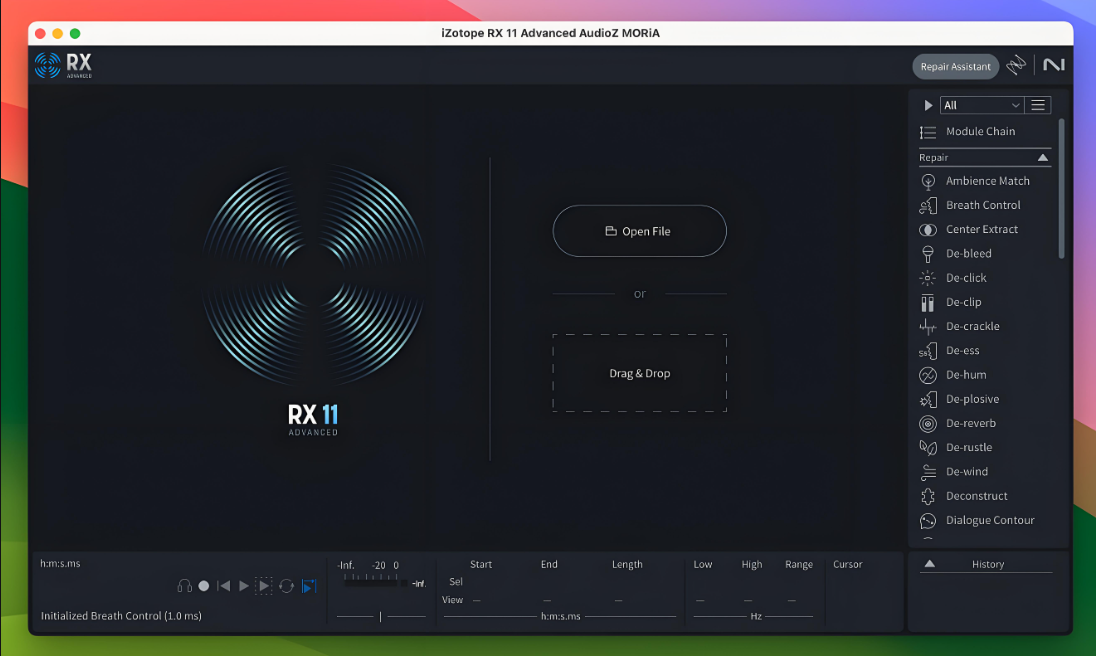This screenshot has width=1096, height=656.
Task: Select the De-wind module icon
Action: (x=928, y=472)
